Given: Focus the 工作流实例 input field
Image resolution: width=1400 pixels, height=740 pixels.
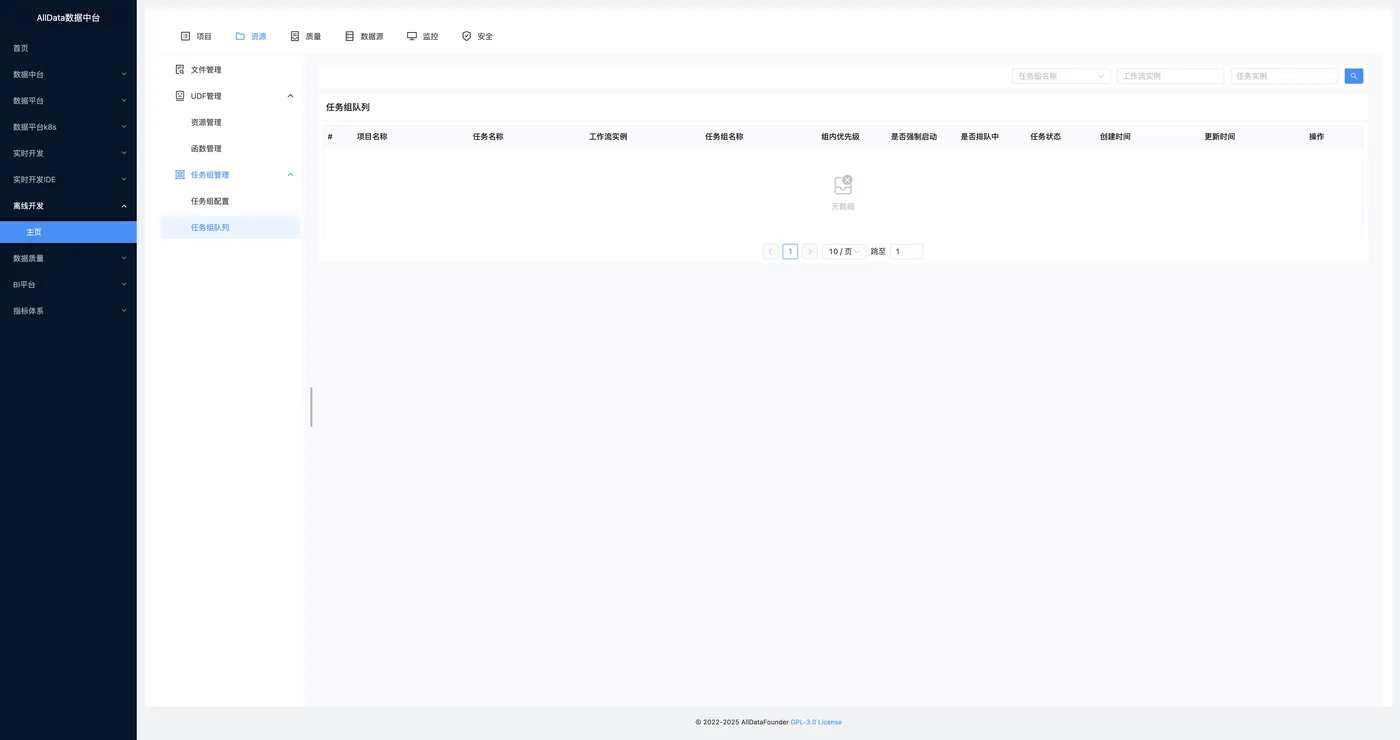Looking at the screenshot, I should [1170, 76].
